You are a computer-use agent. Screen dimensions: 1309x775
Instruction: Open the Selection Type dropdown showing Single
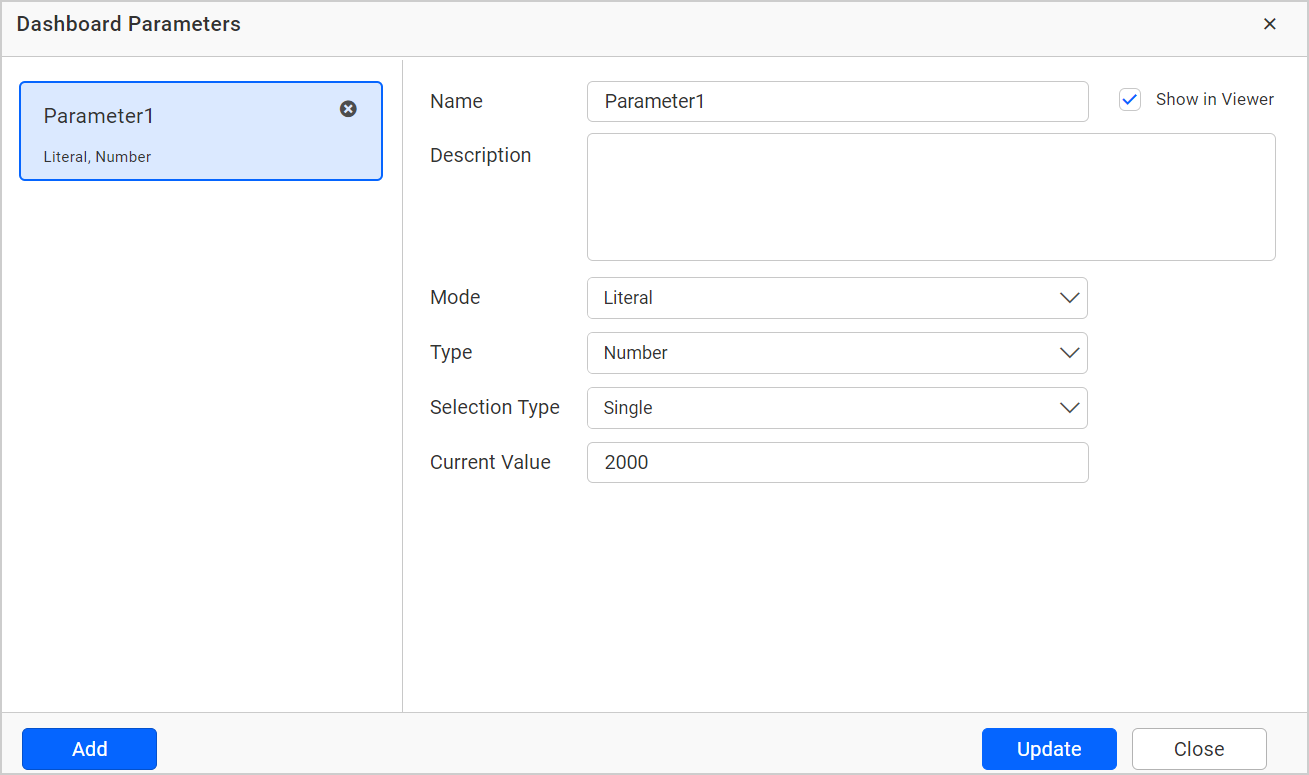[x=837, y=407]
